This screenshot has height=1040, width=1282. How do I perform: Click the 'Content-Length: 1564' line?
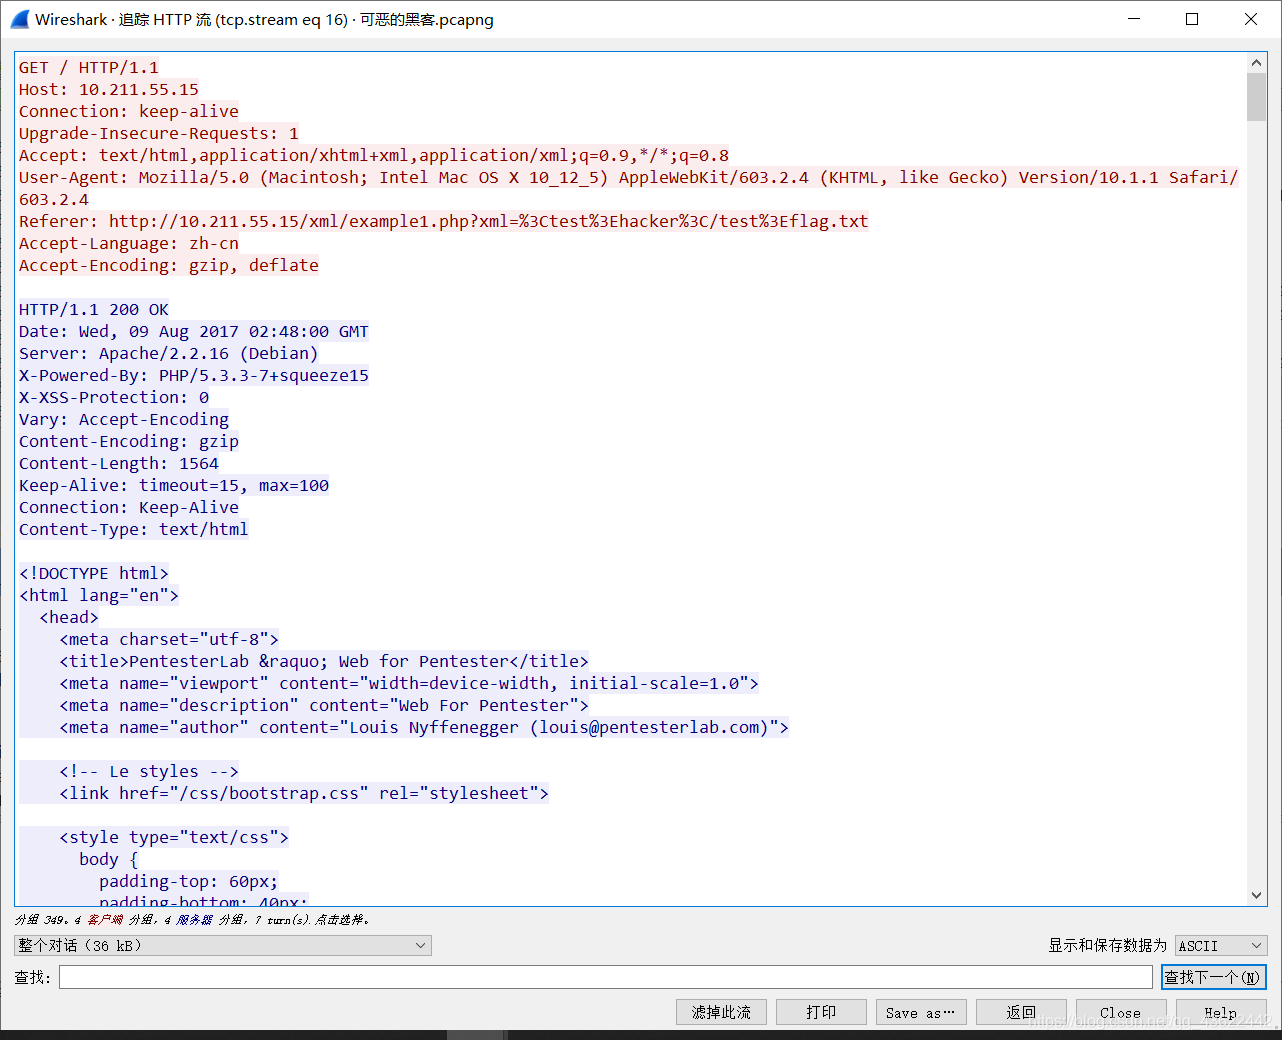pyautogui.click(x=119, y=463)
